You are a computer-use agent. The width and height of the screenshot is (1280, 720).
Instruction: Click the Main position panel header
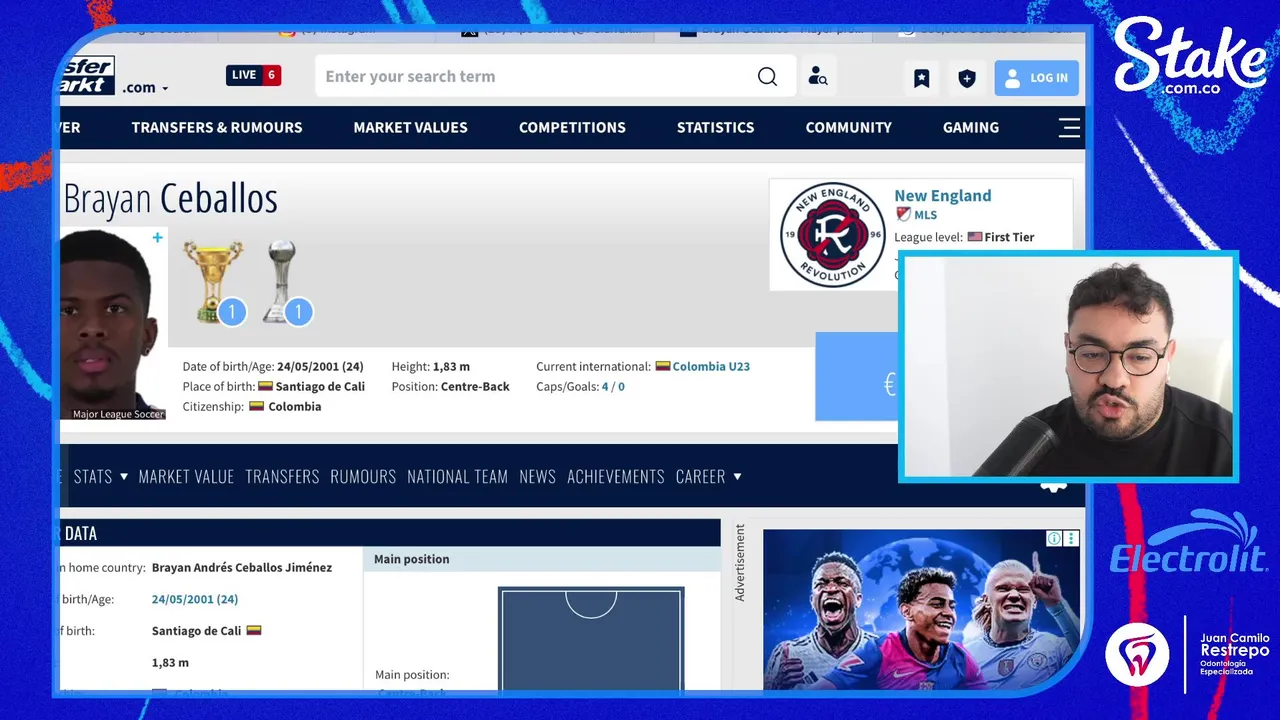pos(541,559)
